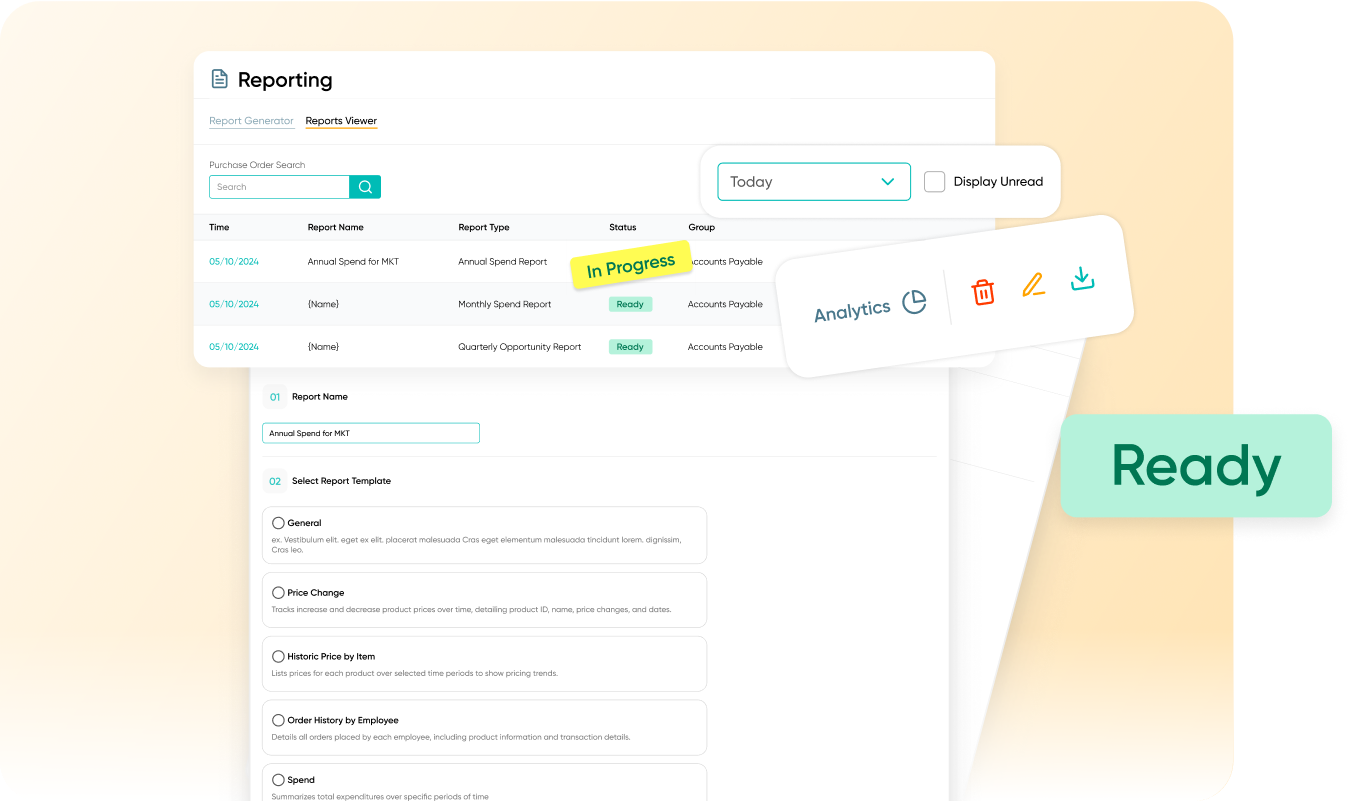1352x801 pixels.
Task: Choose Historic Price by Item template
Action: [x=278, y=657]
